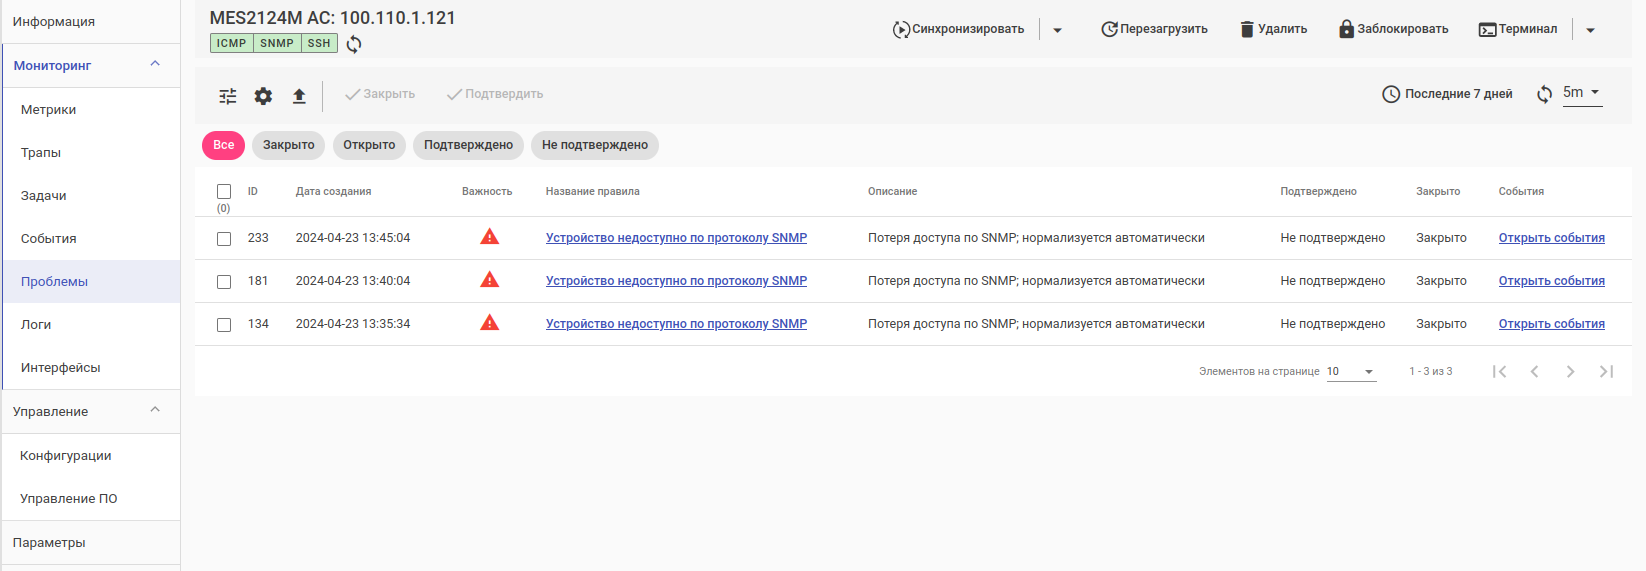Open items-per-page dropdown showing 10
Screen dimensions: 1646x571
(x=1351, y=372)
